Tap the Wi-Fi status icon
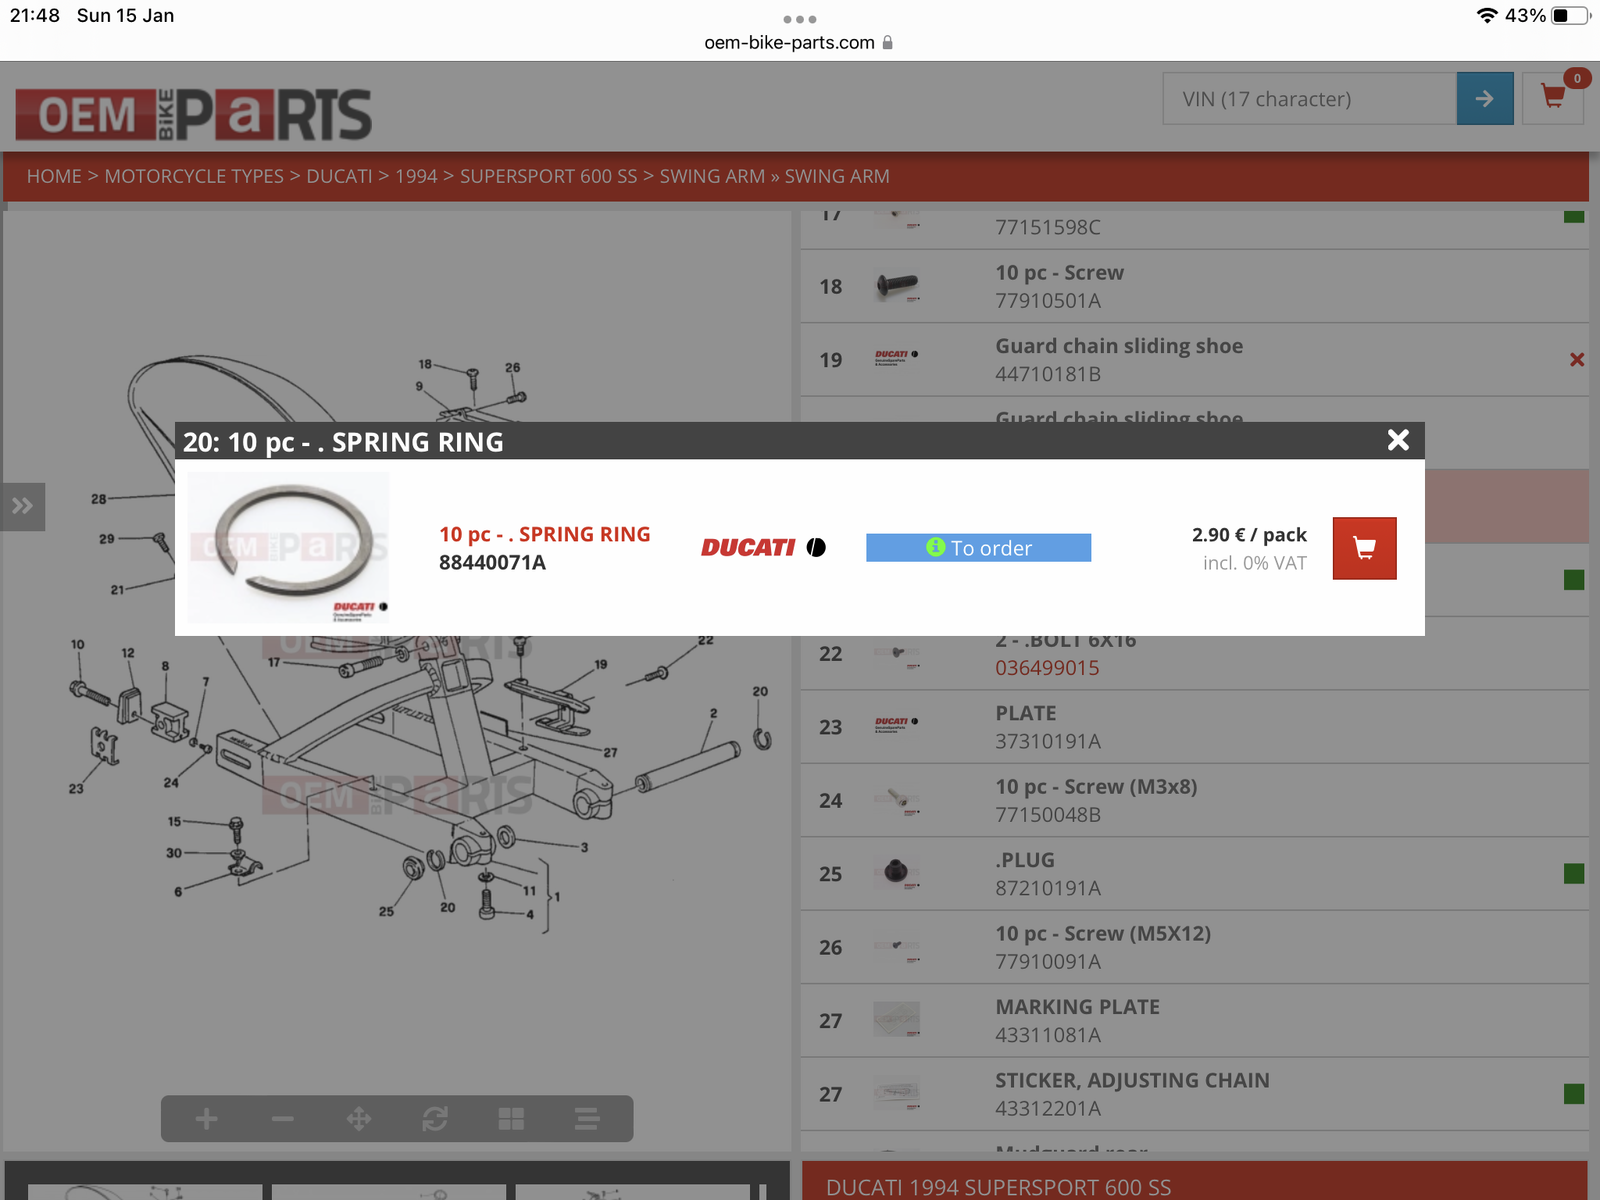This screenshot has height=1200, width=1600. tap(1487, 15)
